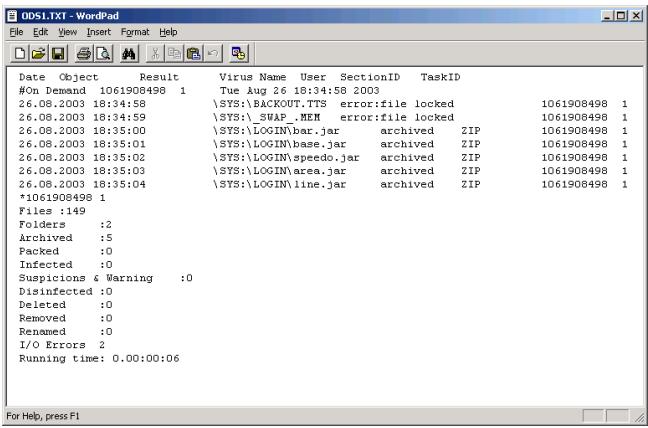The height and width of the screenshot is (428, 648).
Task: Click the Undo toolbar icon
Action: tap(213, 54)
